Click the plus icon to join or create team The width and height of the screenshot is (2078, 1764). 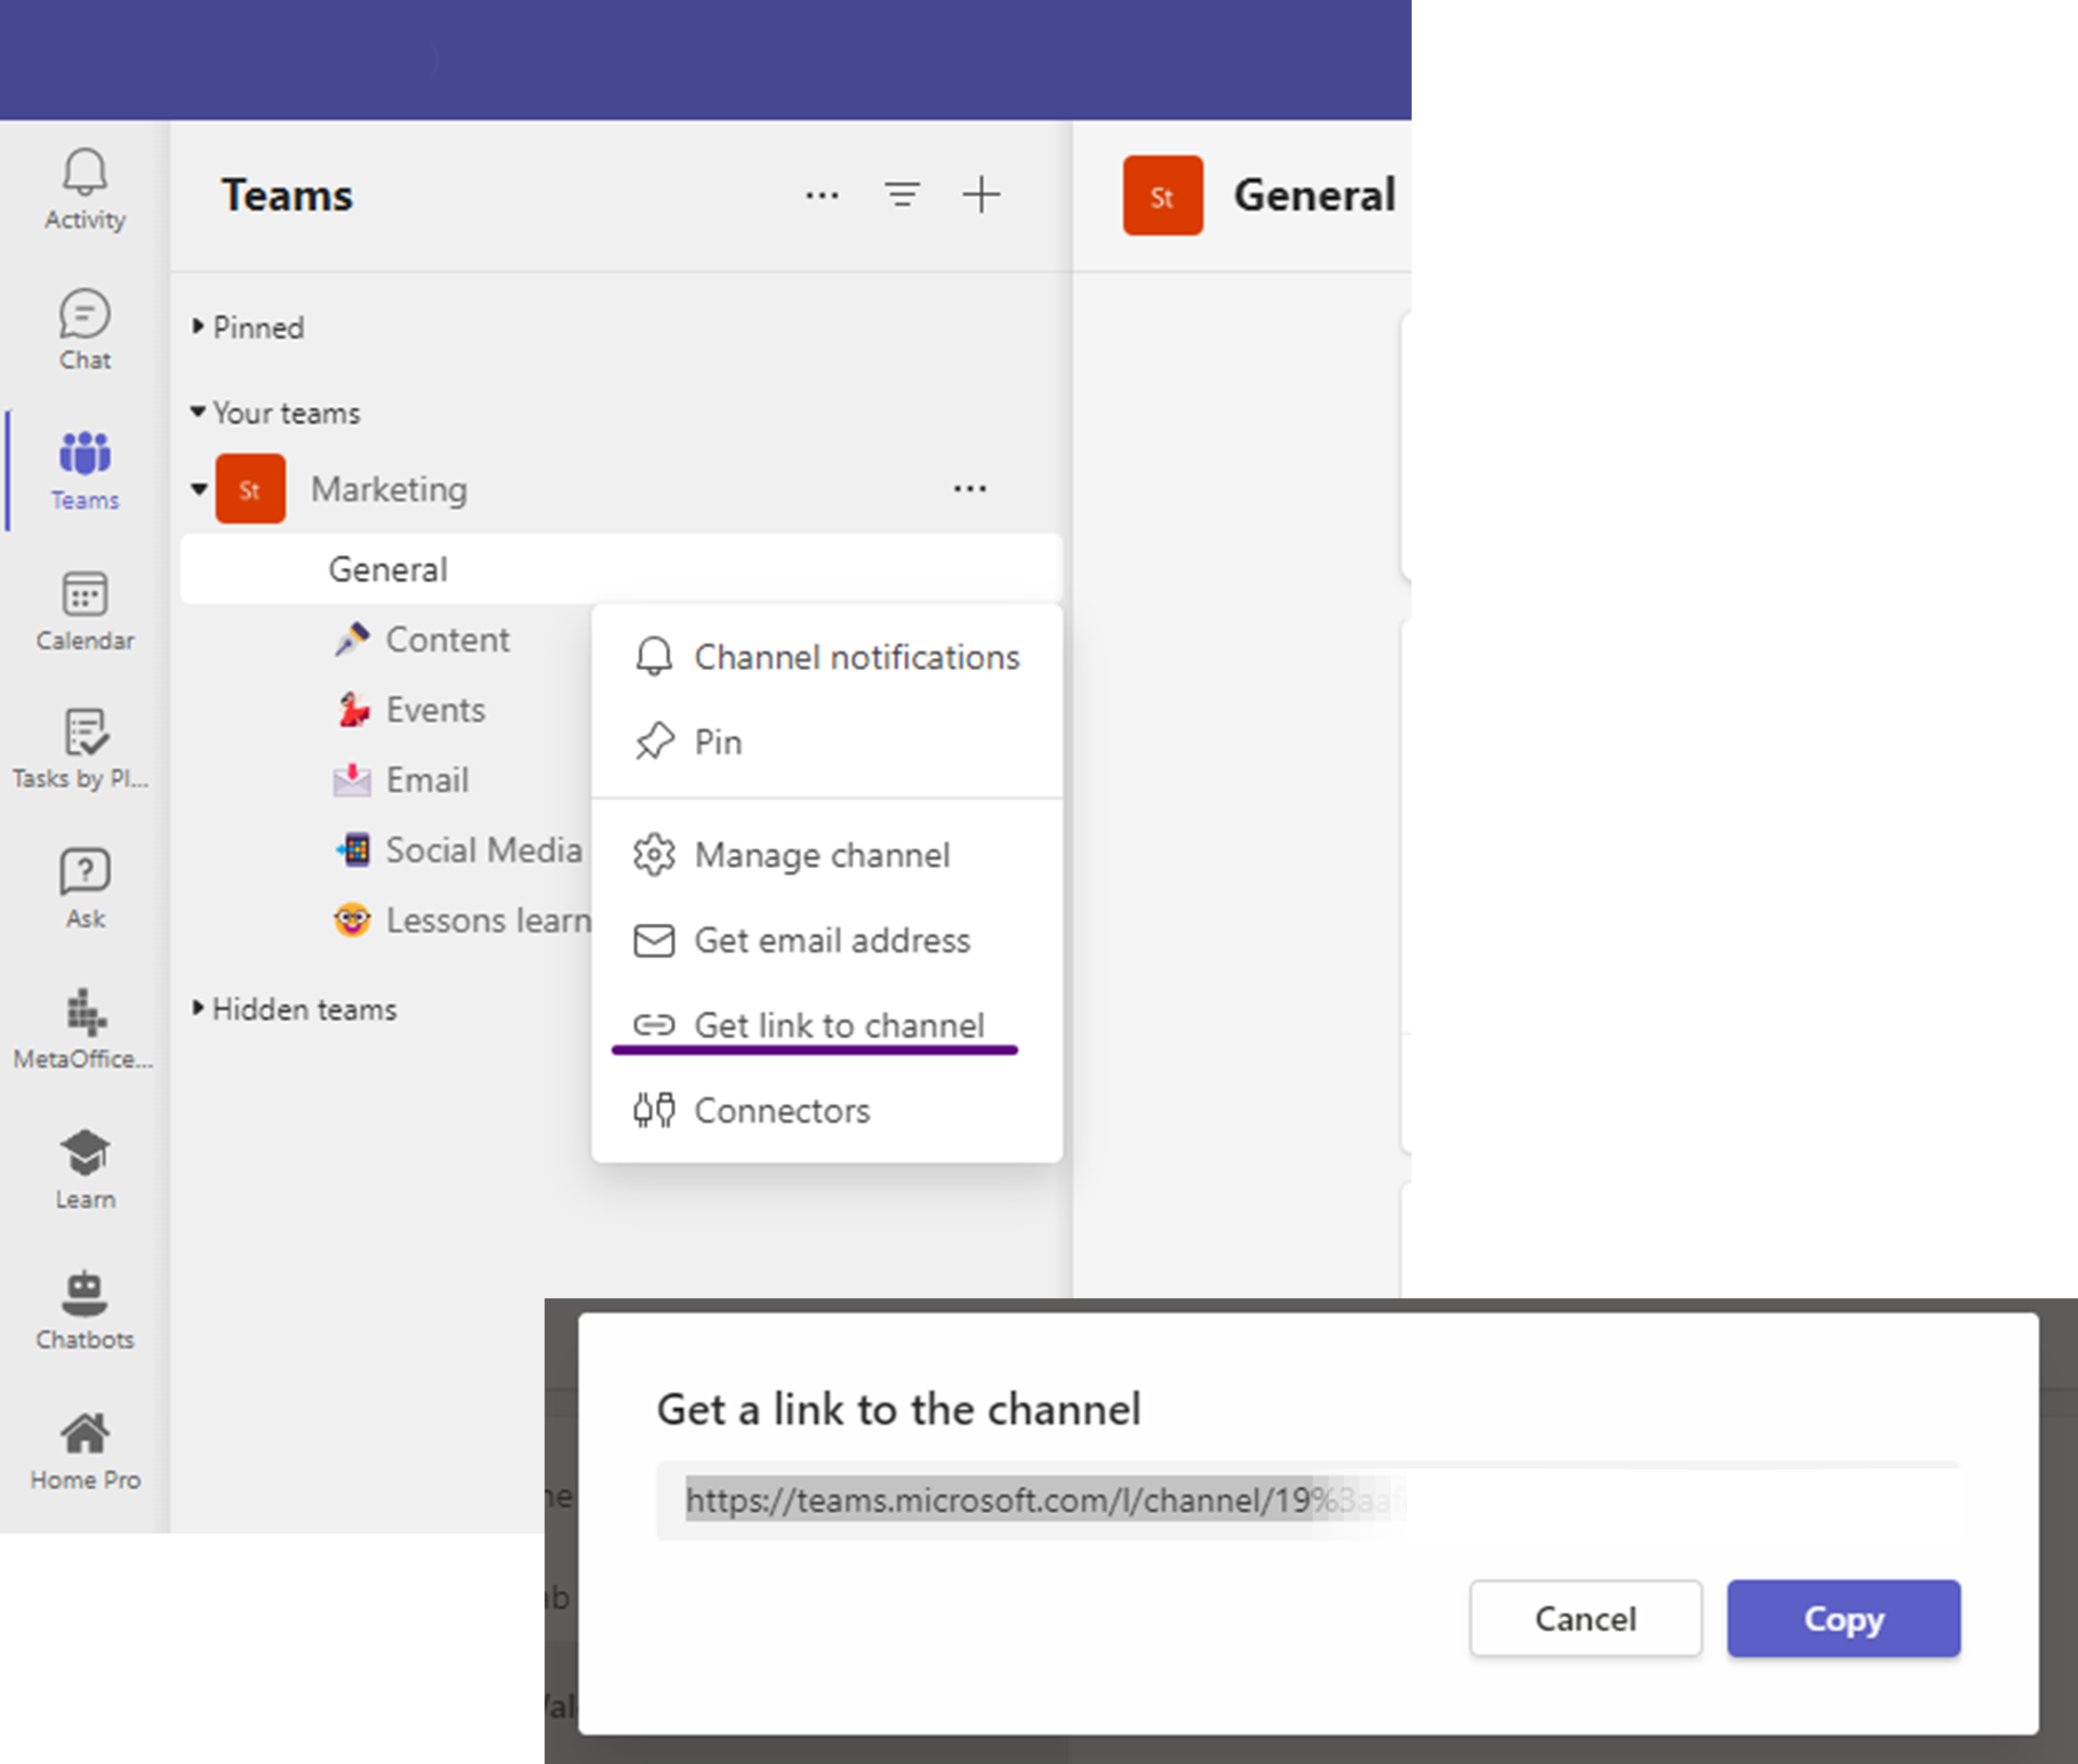[981, 194]
